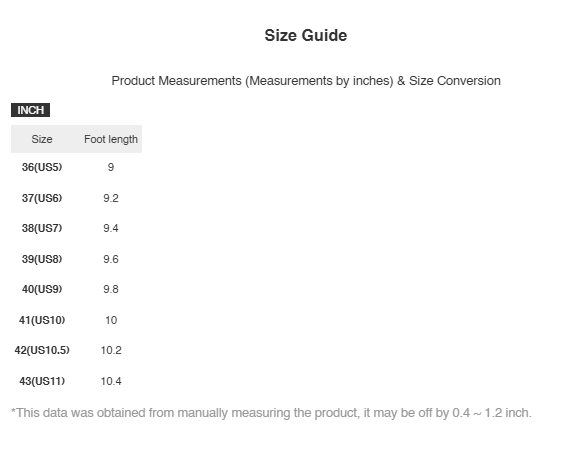The width and height of the screenshot is (566, 450).
Task: Click the Size column header
Action: click(x=42, y=139)
